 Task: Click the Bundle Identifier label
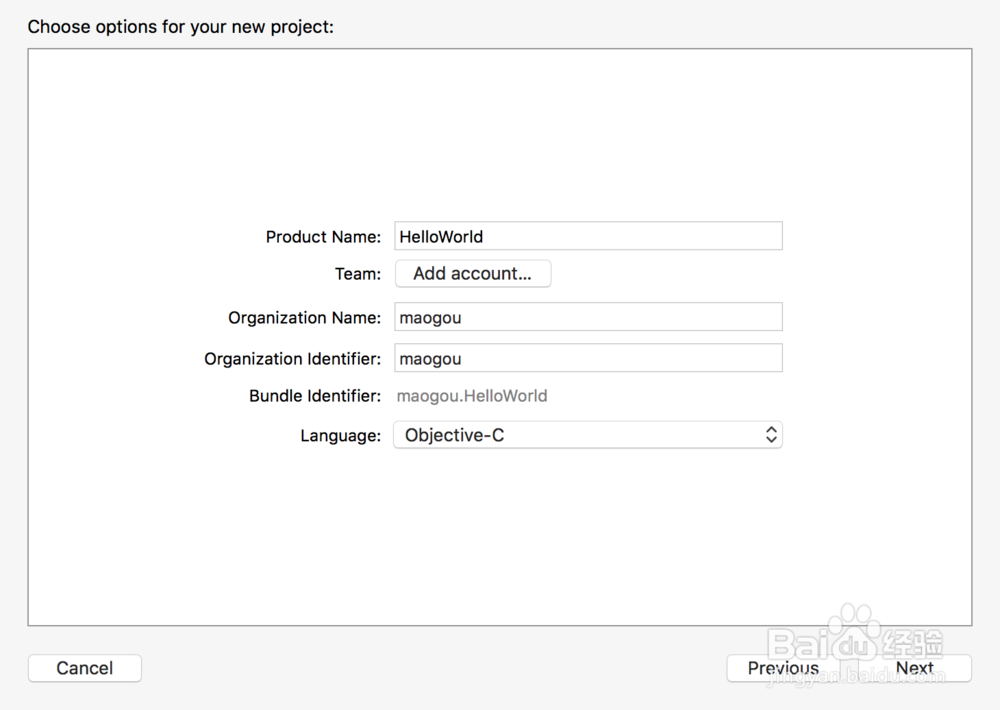(x=315, y=396)
